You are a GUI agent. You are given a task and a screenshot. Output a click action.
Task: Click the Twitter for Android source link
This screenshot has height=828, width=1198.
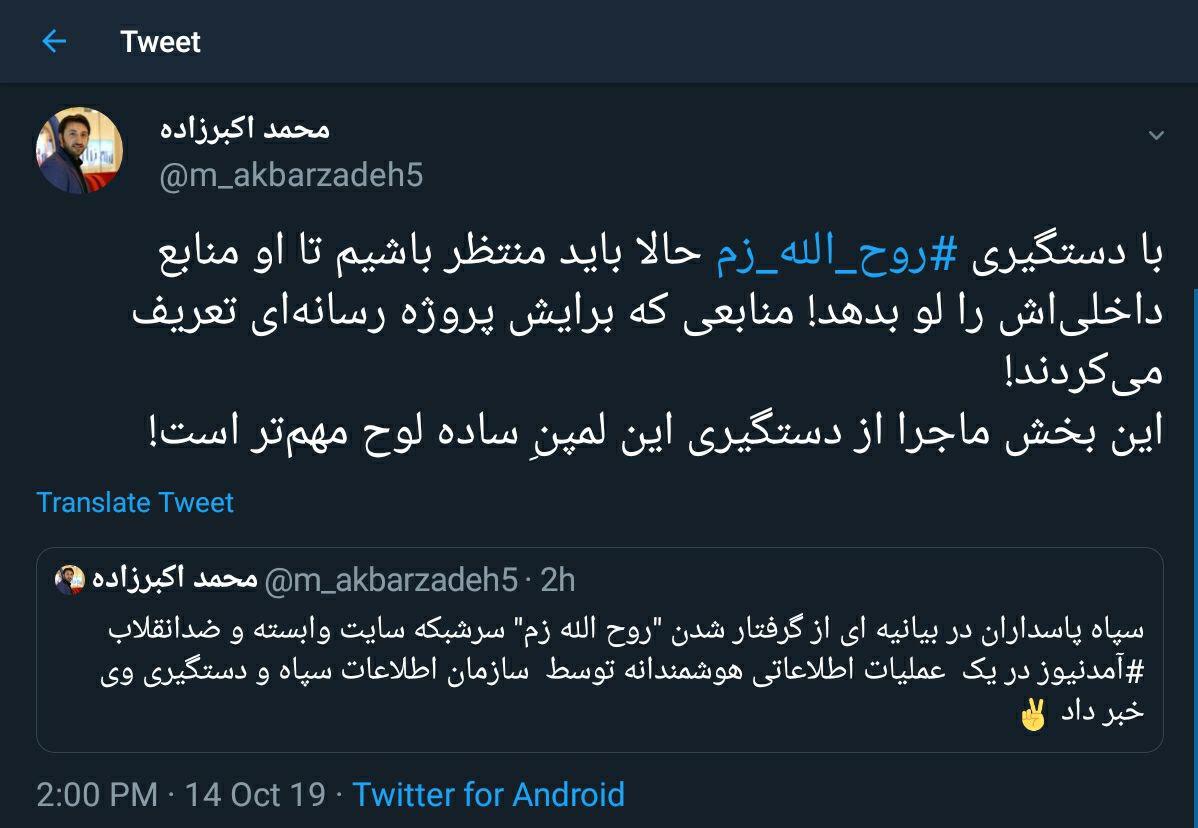488,795
